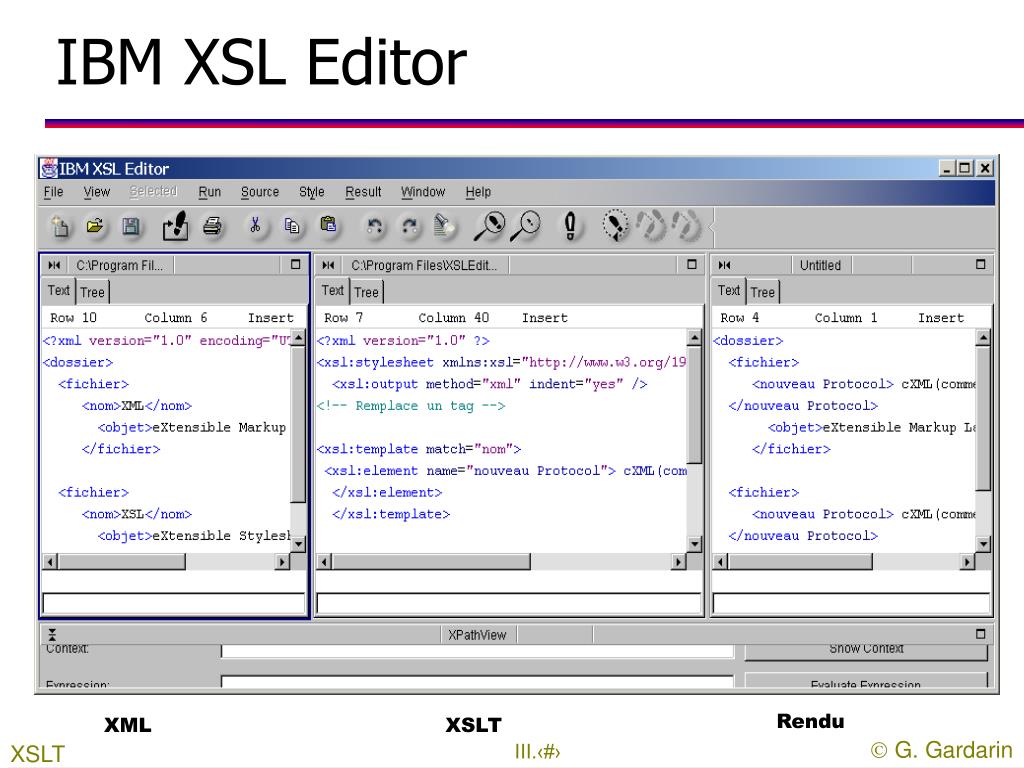Click the Redo arrow icon
1024x768 pixels.
tap(409, 227)
